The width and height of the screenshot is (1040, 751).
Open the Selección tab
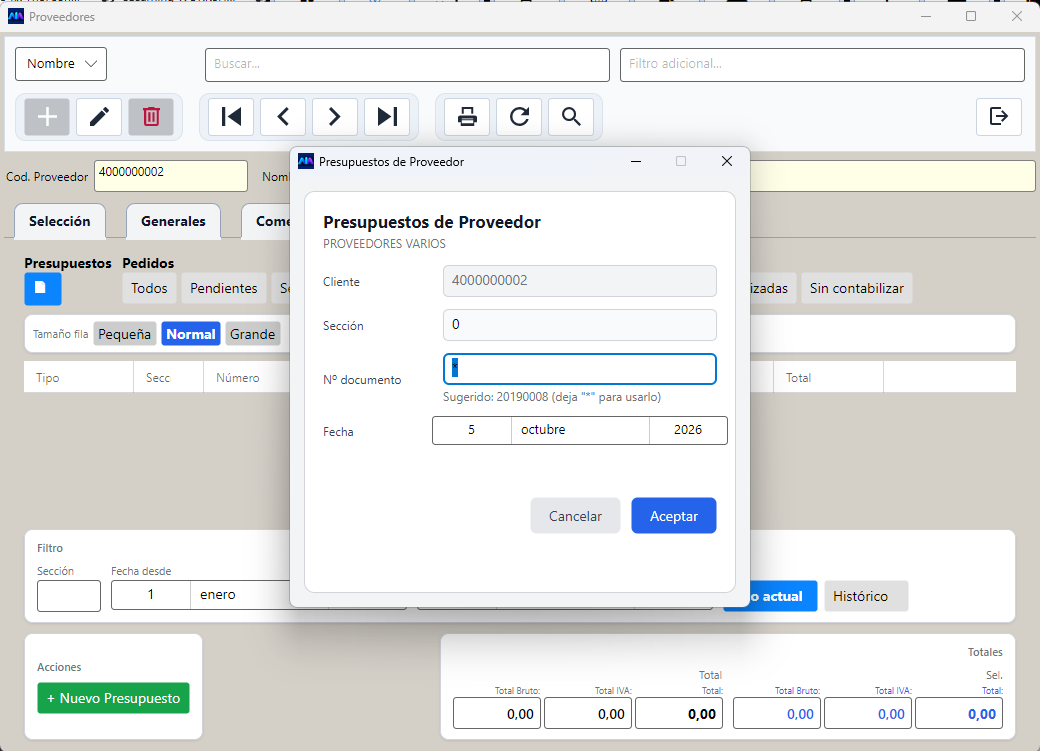coord(60,221)
